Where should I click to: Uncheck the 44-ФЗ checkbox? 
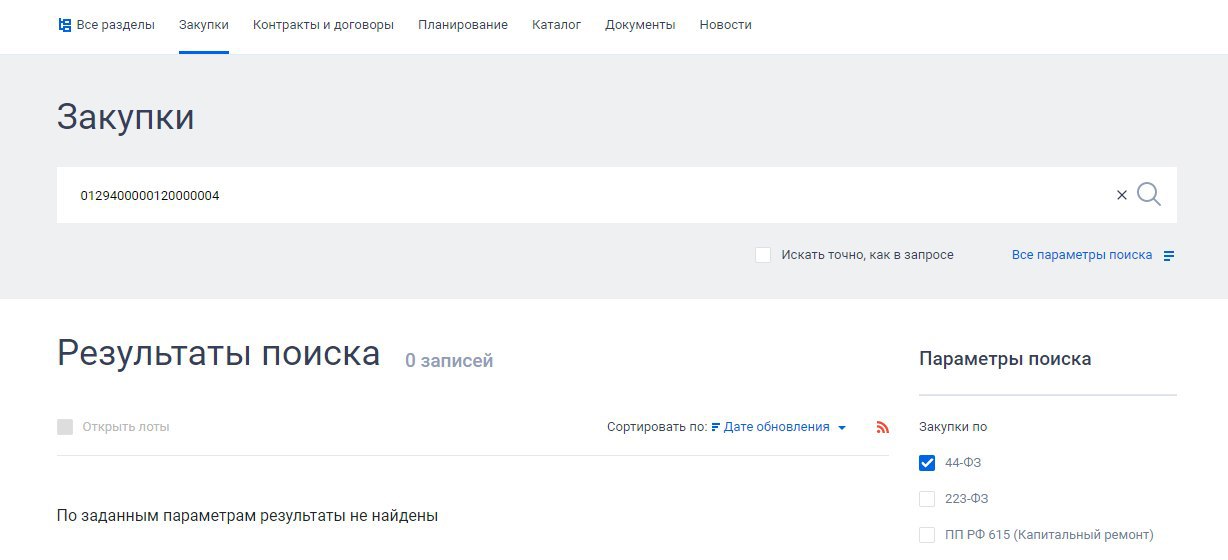pos(927,463)
